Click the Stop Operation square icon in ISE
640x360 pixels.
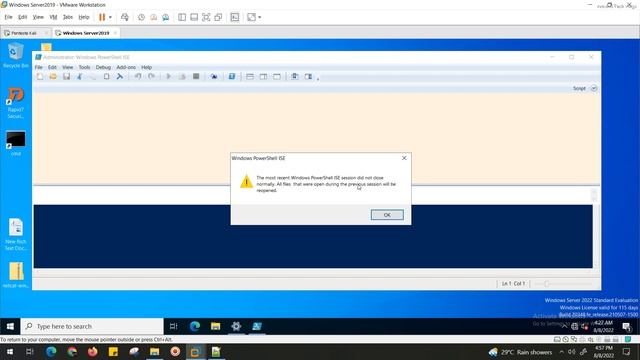(196, 76)
